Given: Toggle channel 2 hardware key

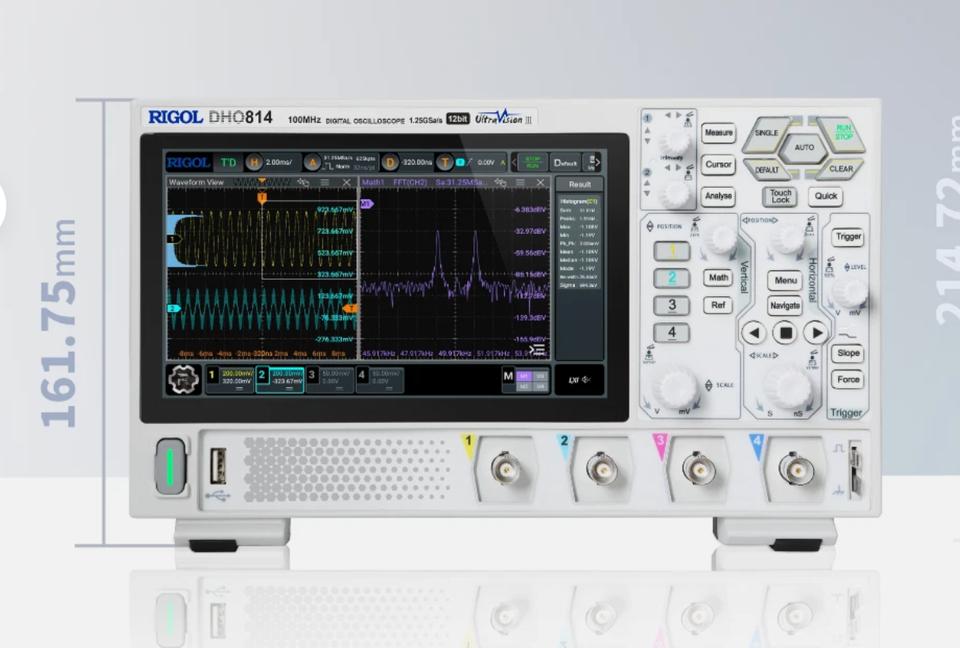Looking at the screenshot, I should (x=672, y=278).
